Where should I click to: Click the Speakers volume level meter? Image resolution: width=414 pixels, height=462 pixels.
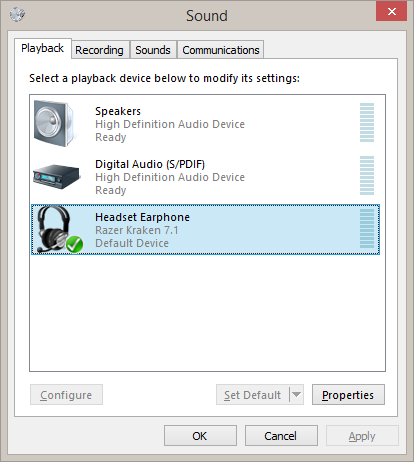(x=367, y=123)
